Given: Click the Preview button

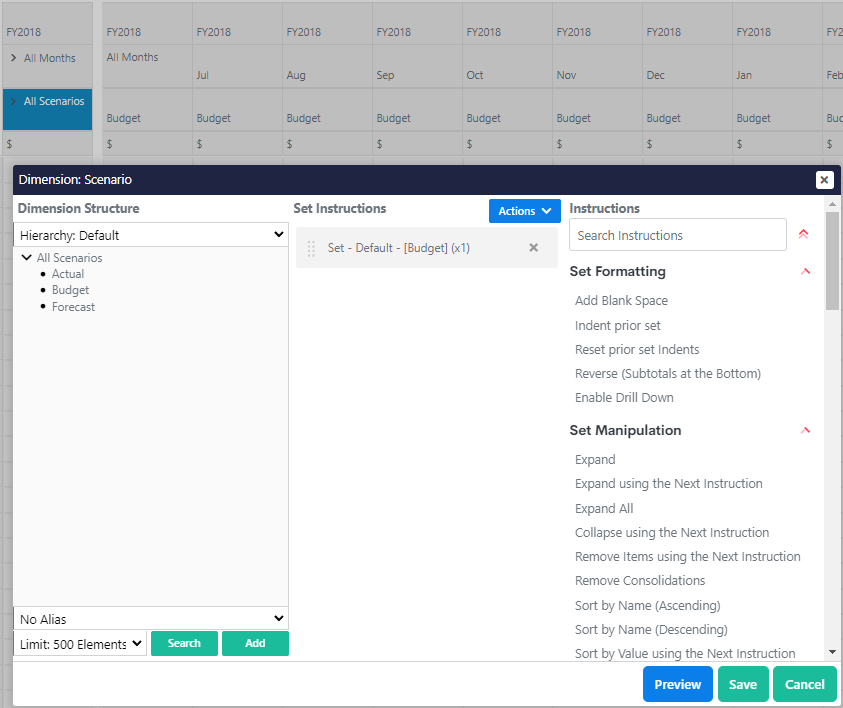Looking at the screenshot, I should [677, 684].
